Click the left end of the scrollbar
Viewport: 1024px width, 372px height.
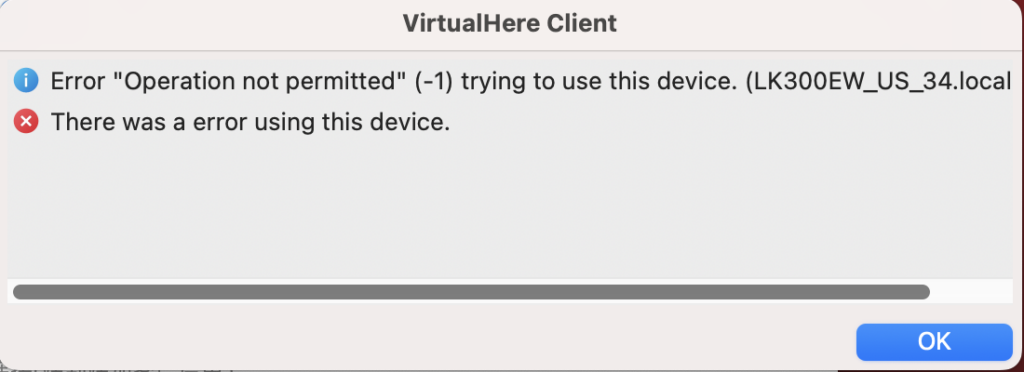20,292
